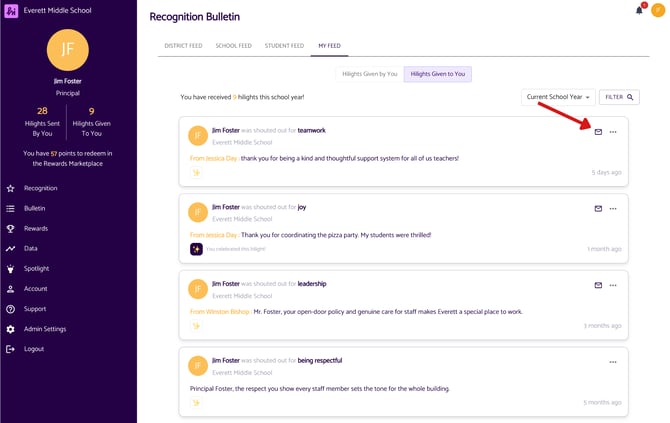The image size is (670, 423).
Task: Open Account from the sidebar
Action: (x=35, y=289)
